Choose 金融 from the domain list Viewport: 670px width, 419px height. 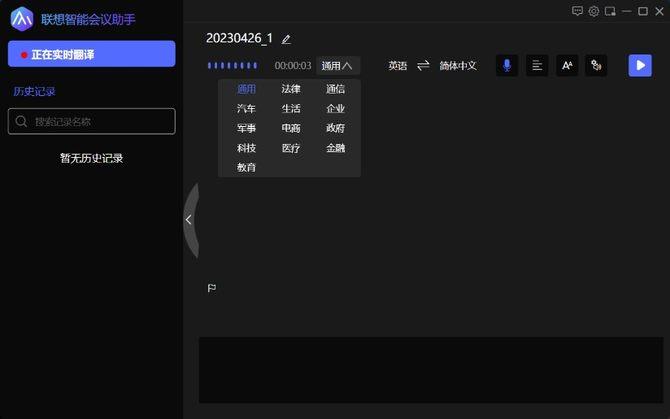point(335,148)
